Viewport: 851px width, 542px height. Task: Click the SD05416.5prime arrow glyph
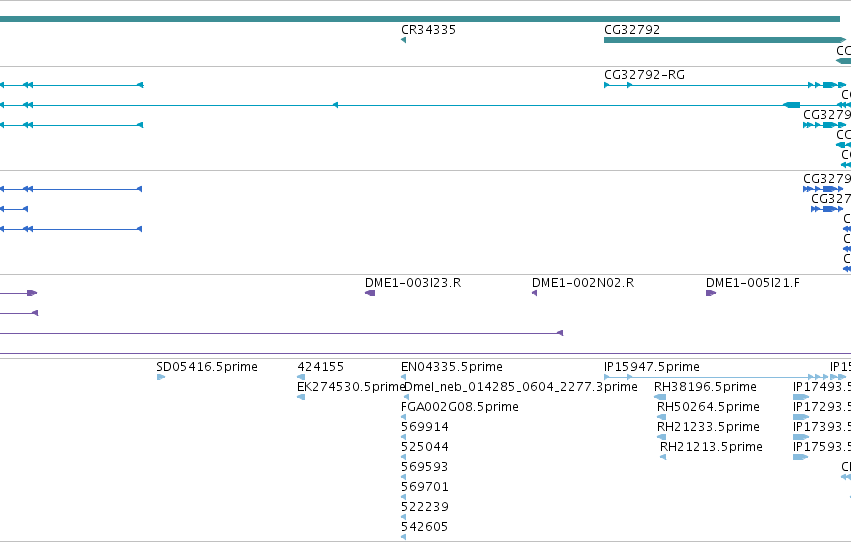tap(161, 377)
